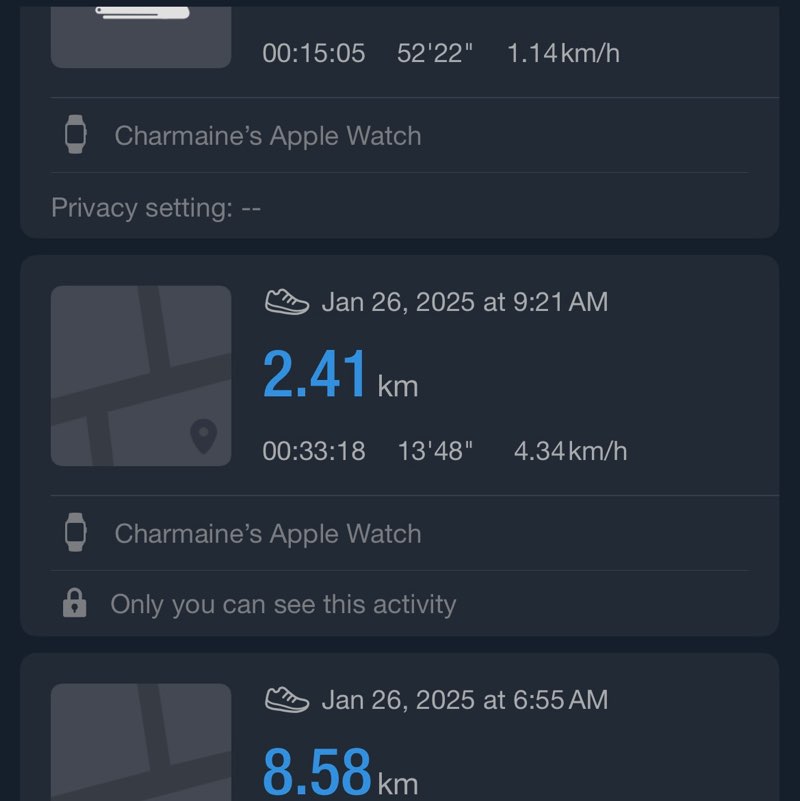This screenshot has width=800, height=801.
Task: Select the Jan 26, 2025 at 9:21 AM date
Action: (x=464, y=302)
